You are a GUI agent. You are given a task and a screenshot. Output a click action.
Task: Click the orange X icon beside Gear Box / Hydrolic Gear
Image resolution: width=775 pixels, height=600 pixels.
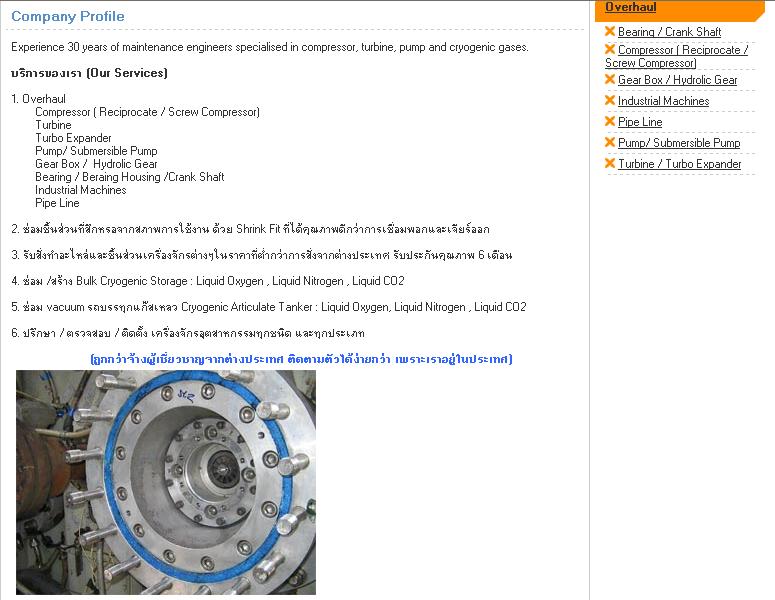pyautogui.click(x=610, y=79)
